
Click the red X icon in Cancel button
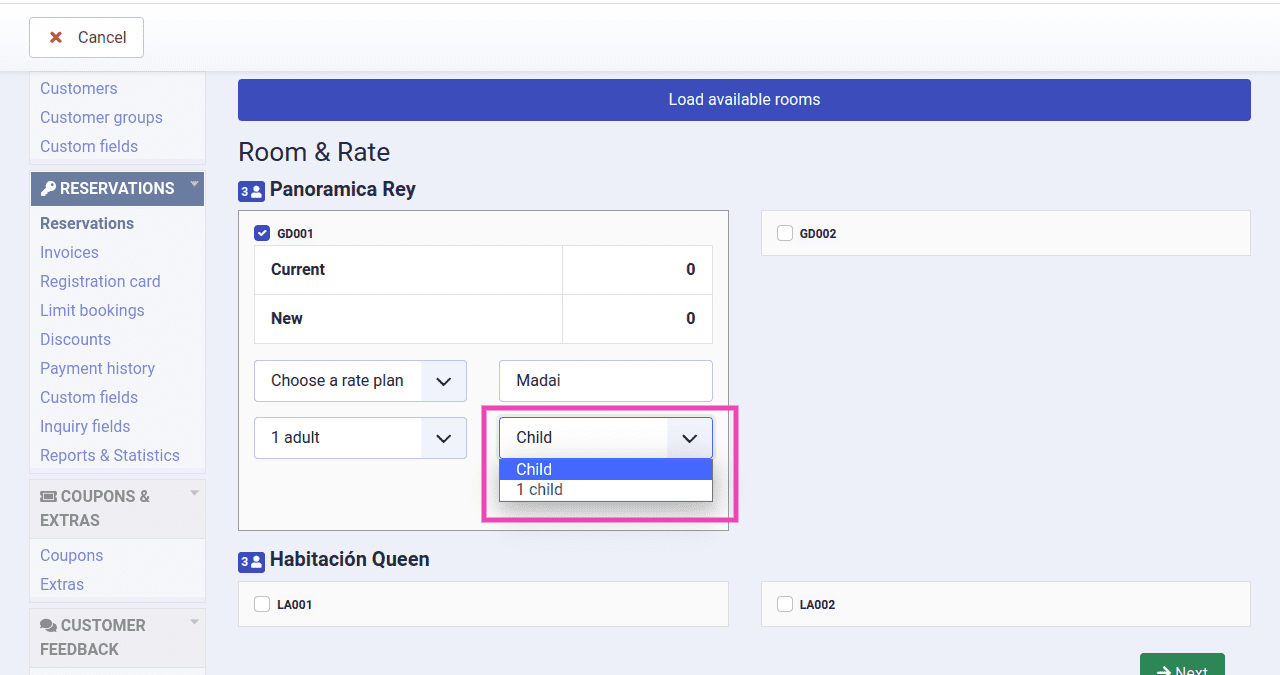pos(56,37)
